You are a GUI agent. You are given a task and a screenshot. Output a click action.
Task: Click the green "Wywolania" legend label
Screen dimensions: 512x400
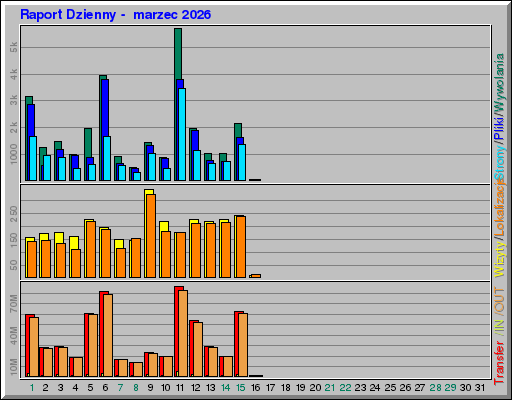tap(499, 82)
